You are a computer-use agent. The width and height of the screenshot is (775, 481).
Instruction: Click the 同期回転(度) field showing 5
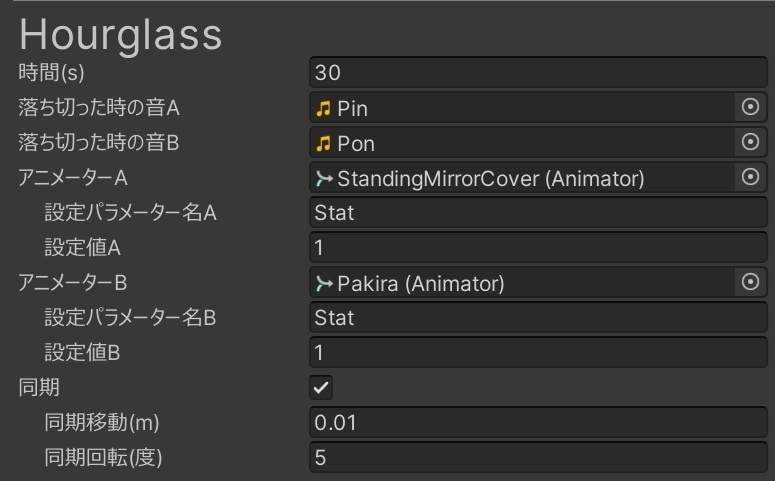538,458
